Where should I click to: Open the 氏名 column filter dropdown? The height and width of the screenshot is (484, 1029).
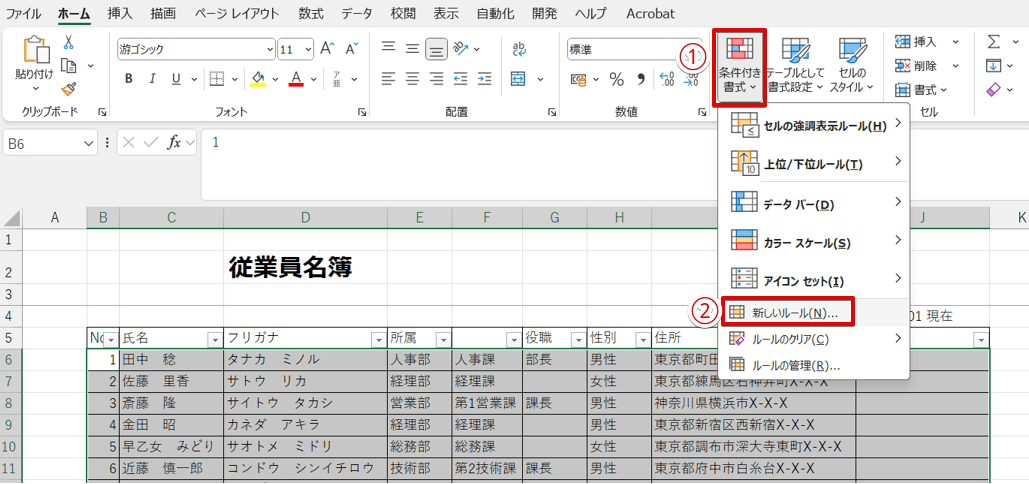214,339
